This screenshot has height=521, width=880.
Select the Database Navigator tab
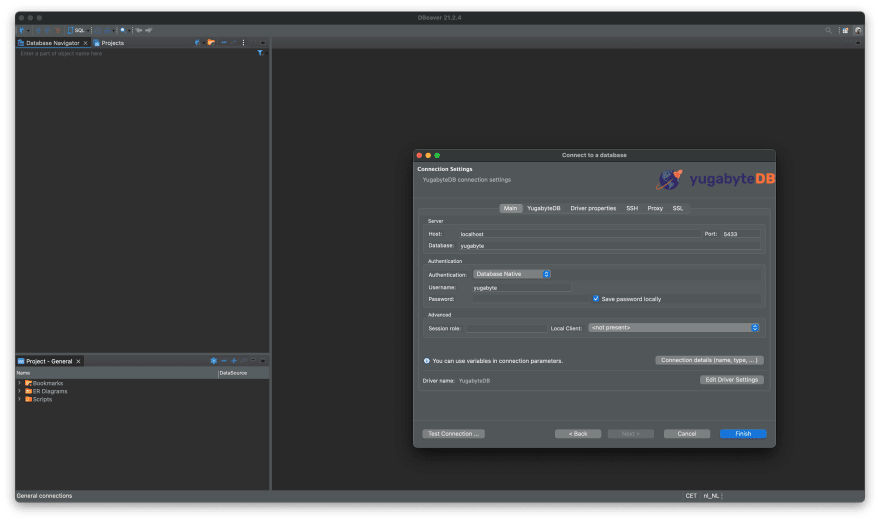point(52,43)
